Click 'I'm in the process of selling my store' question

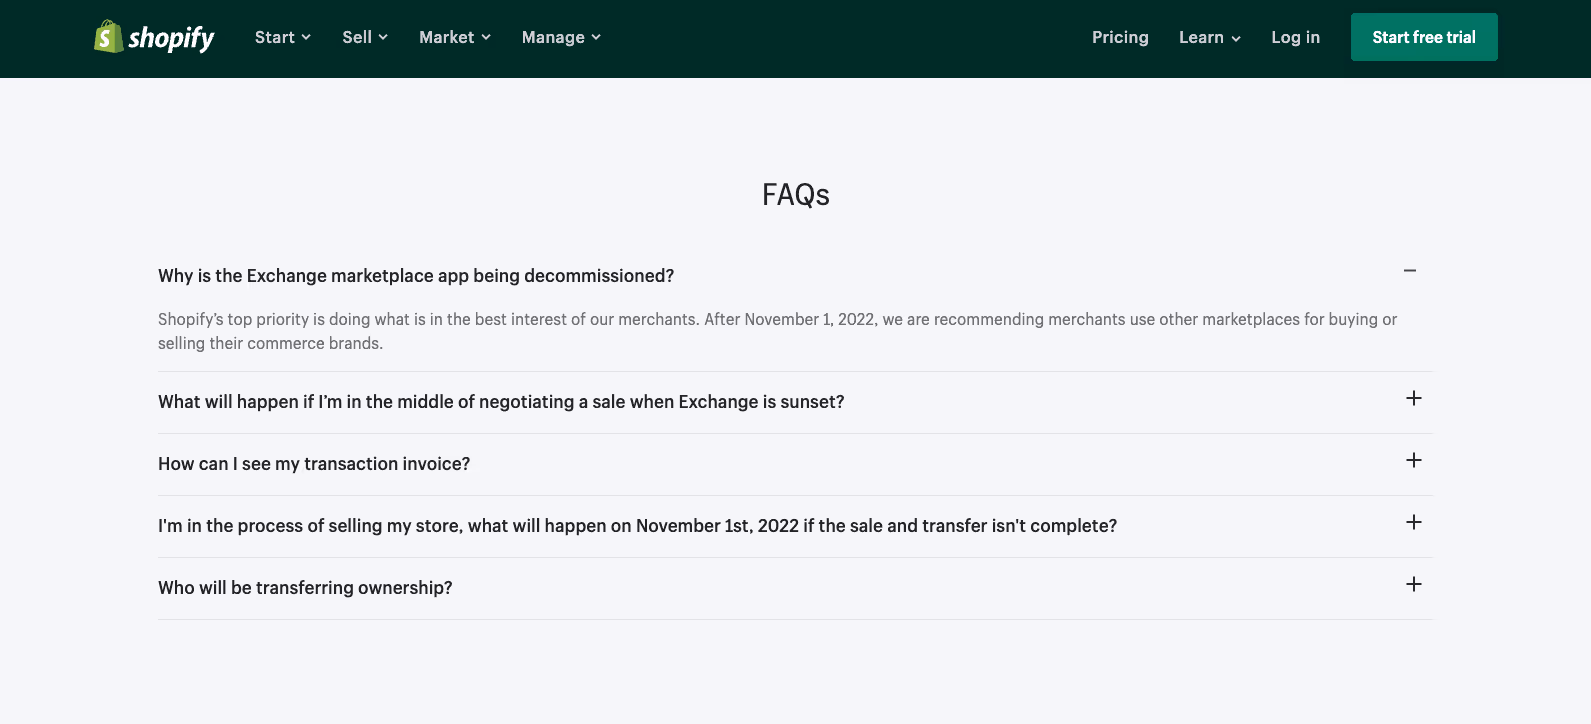637,526
